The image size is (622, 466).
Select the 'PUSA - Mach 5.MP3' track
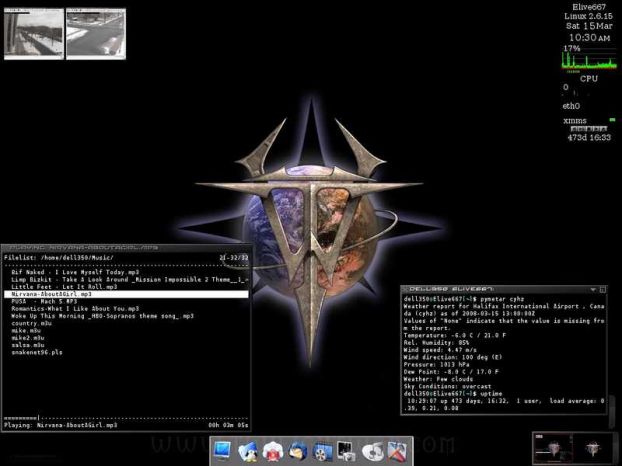pyautogui.click(x=44, y=301)
